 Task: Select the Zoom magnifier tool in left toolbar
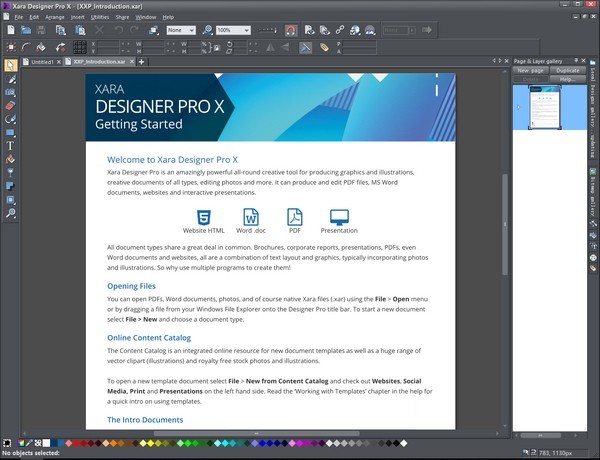click(x=11, y=213)
